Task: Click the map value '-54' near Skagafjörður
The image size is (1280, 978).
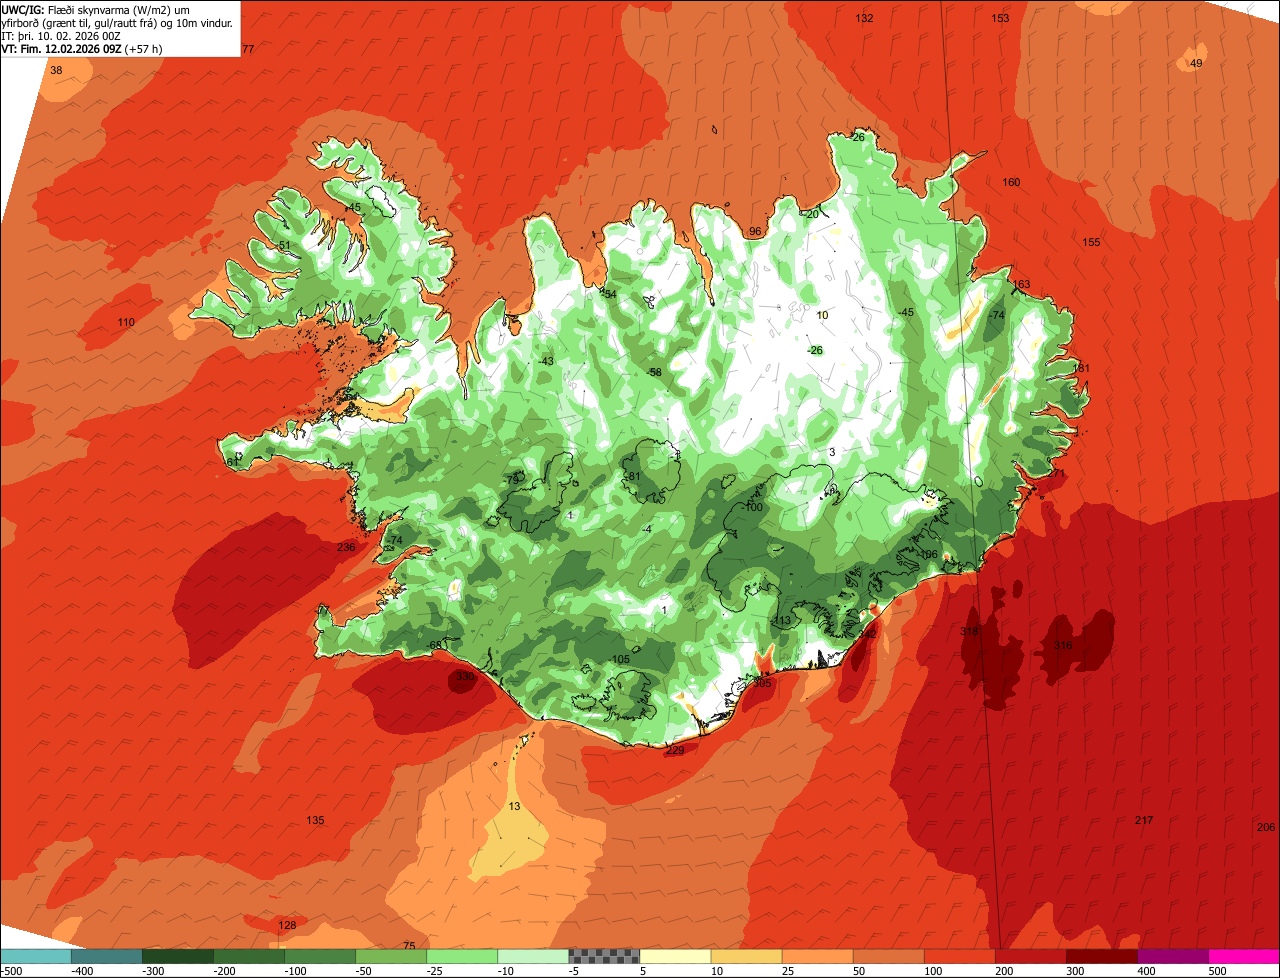Action: (x=608, y=293)
